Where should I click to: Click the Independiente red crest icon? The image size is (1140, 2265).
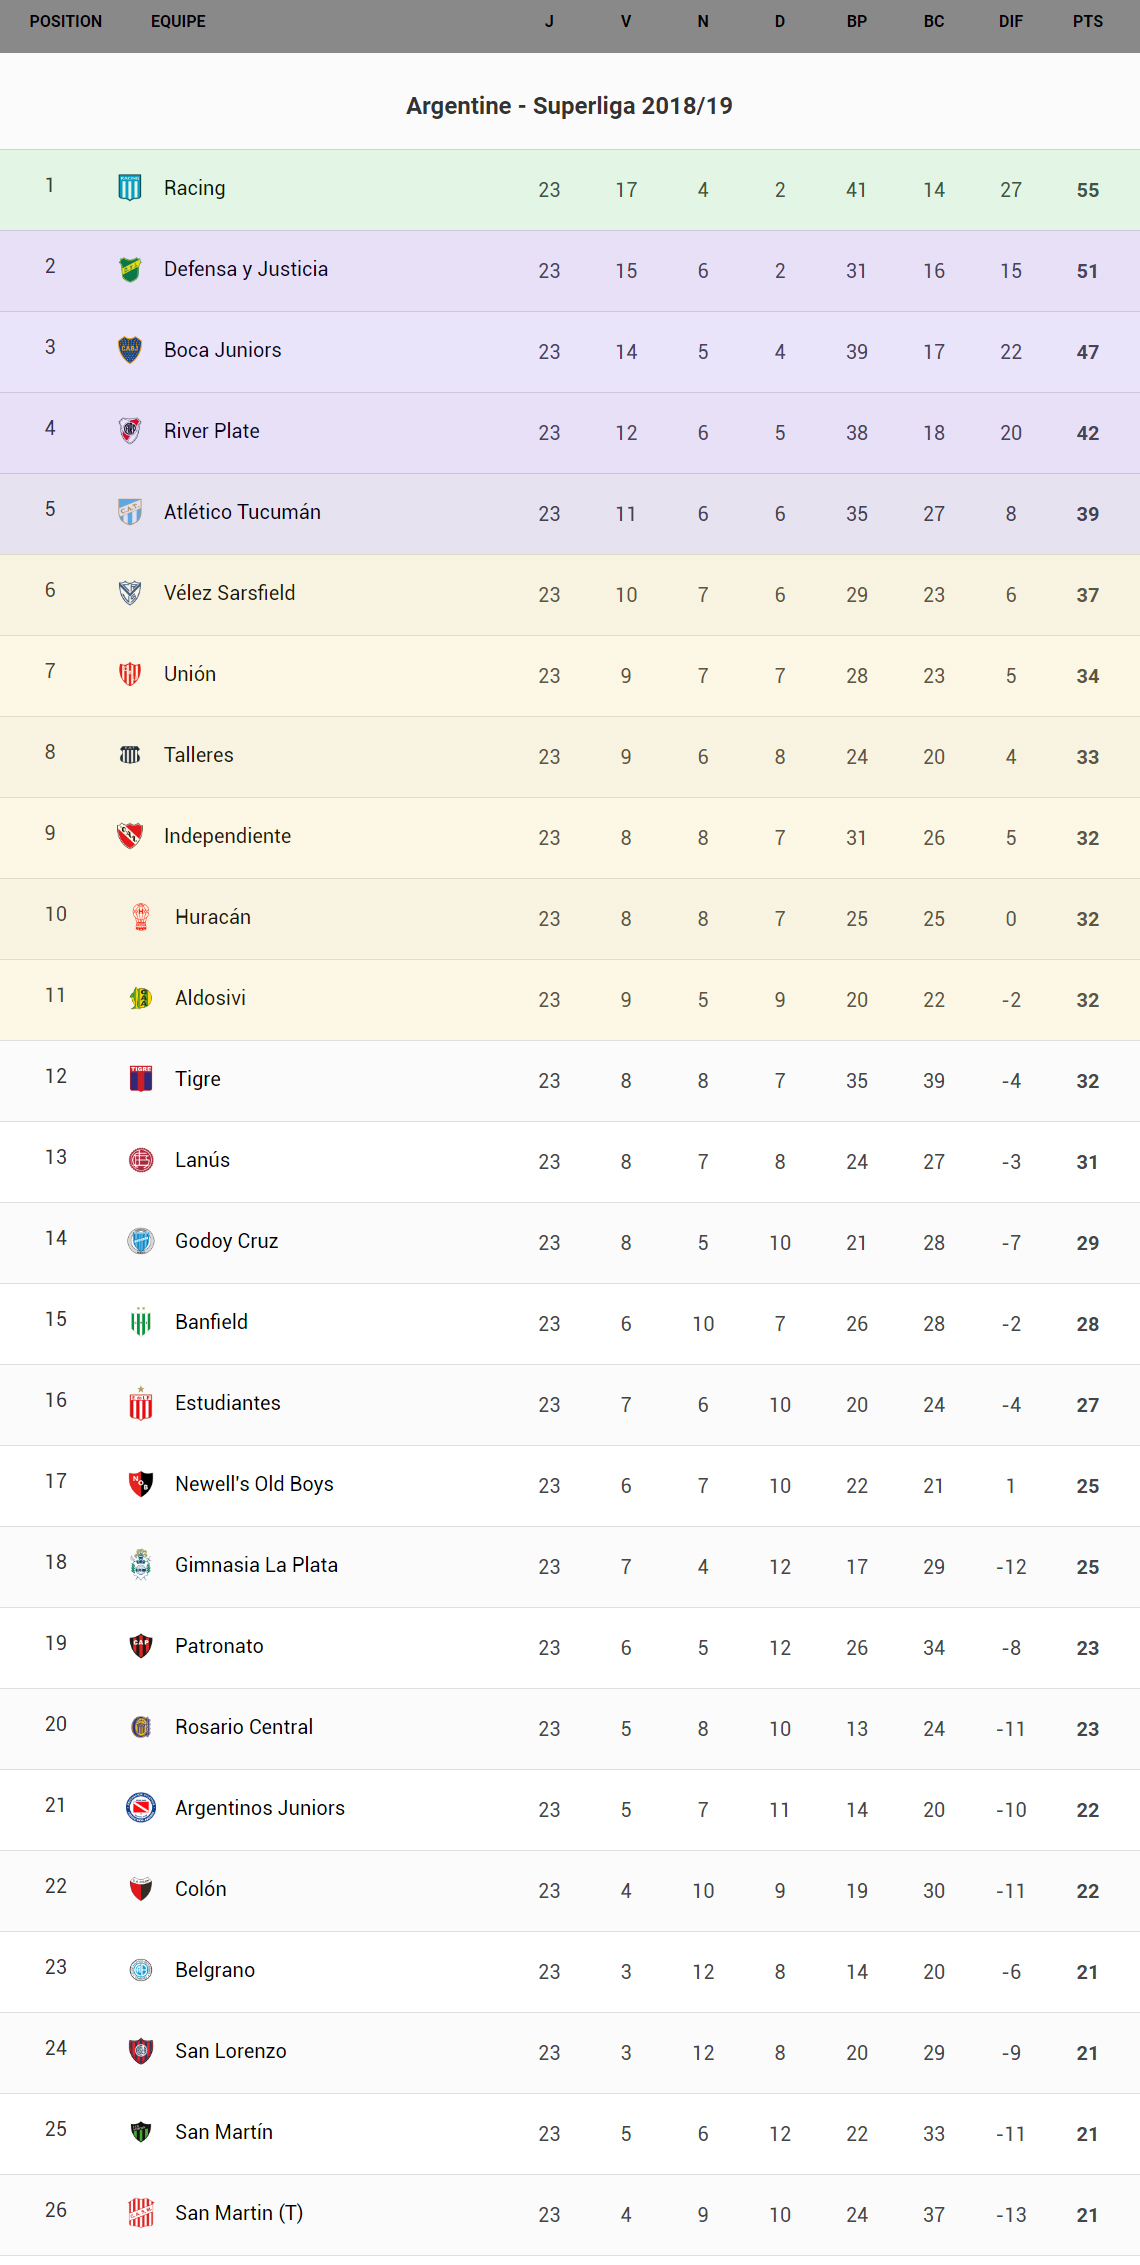pos(130,836)
